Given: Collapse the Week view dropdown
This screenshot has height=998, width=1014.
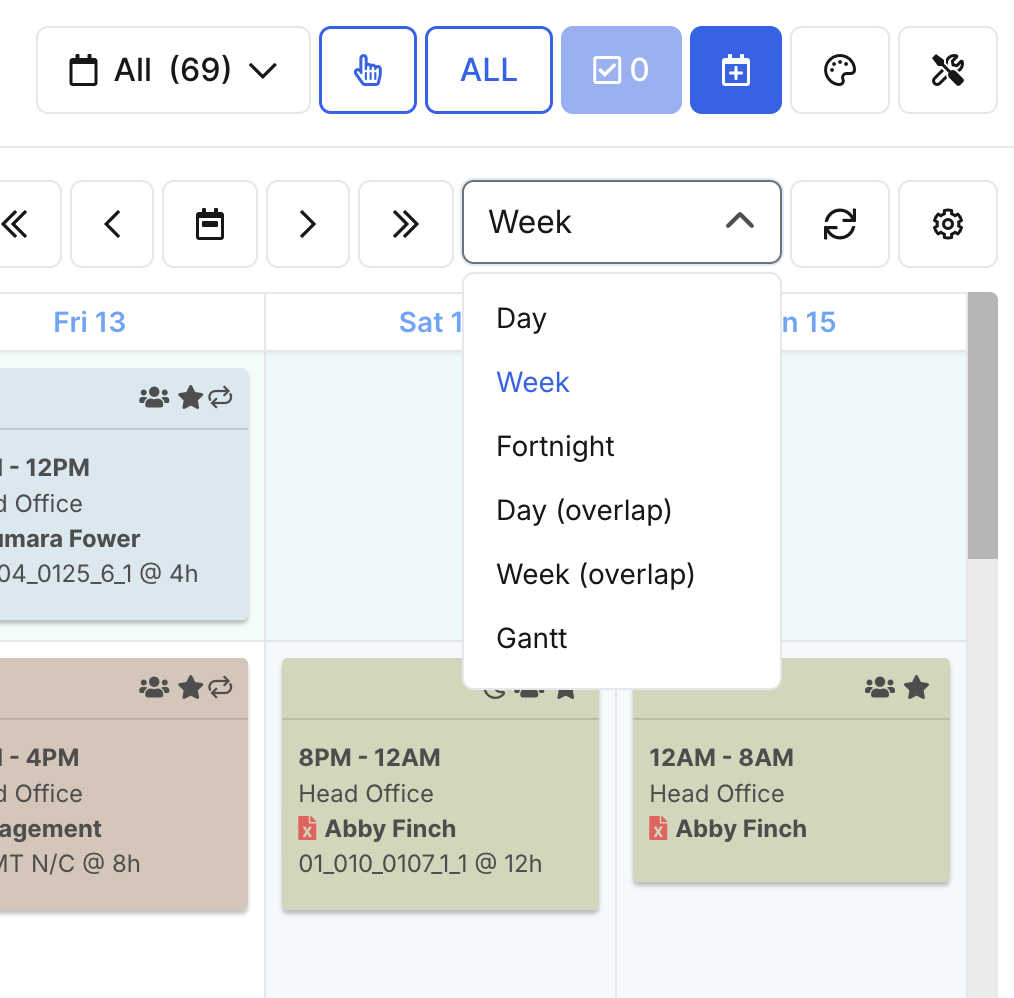Looking at the screenshot, I should coord(621,222).
